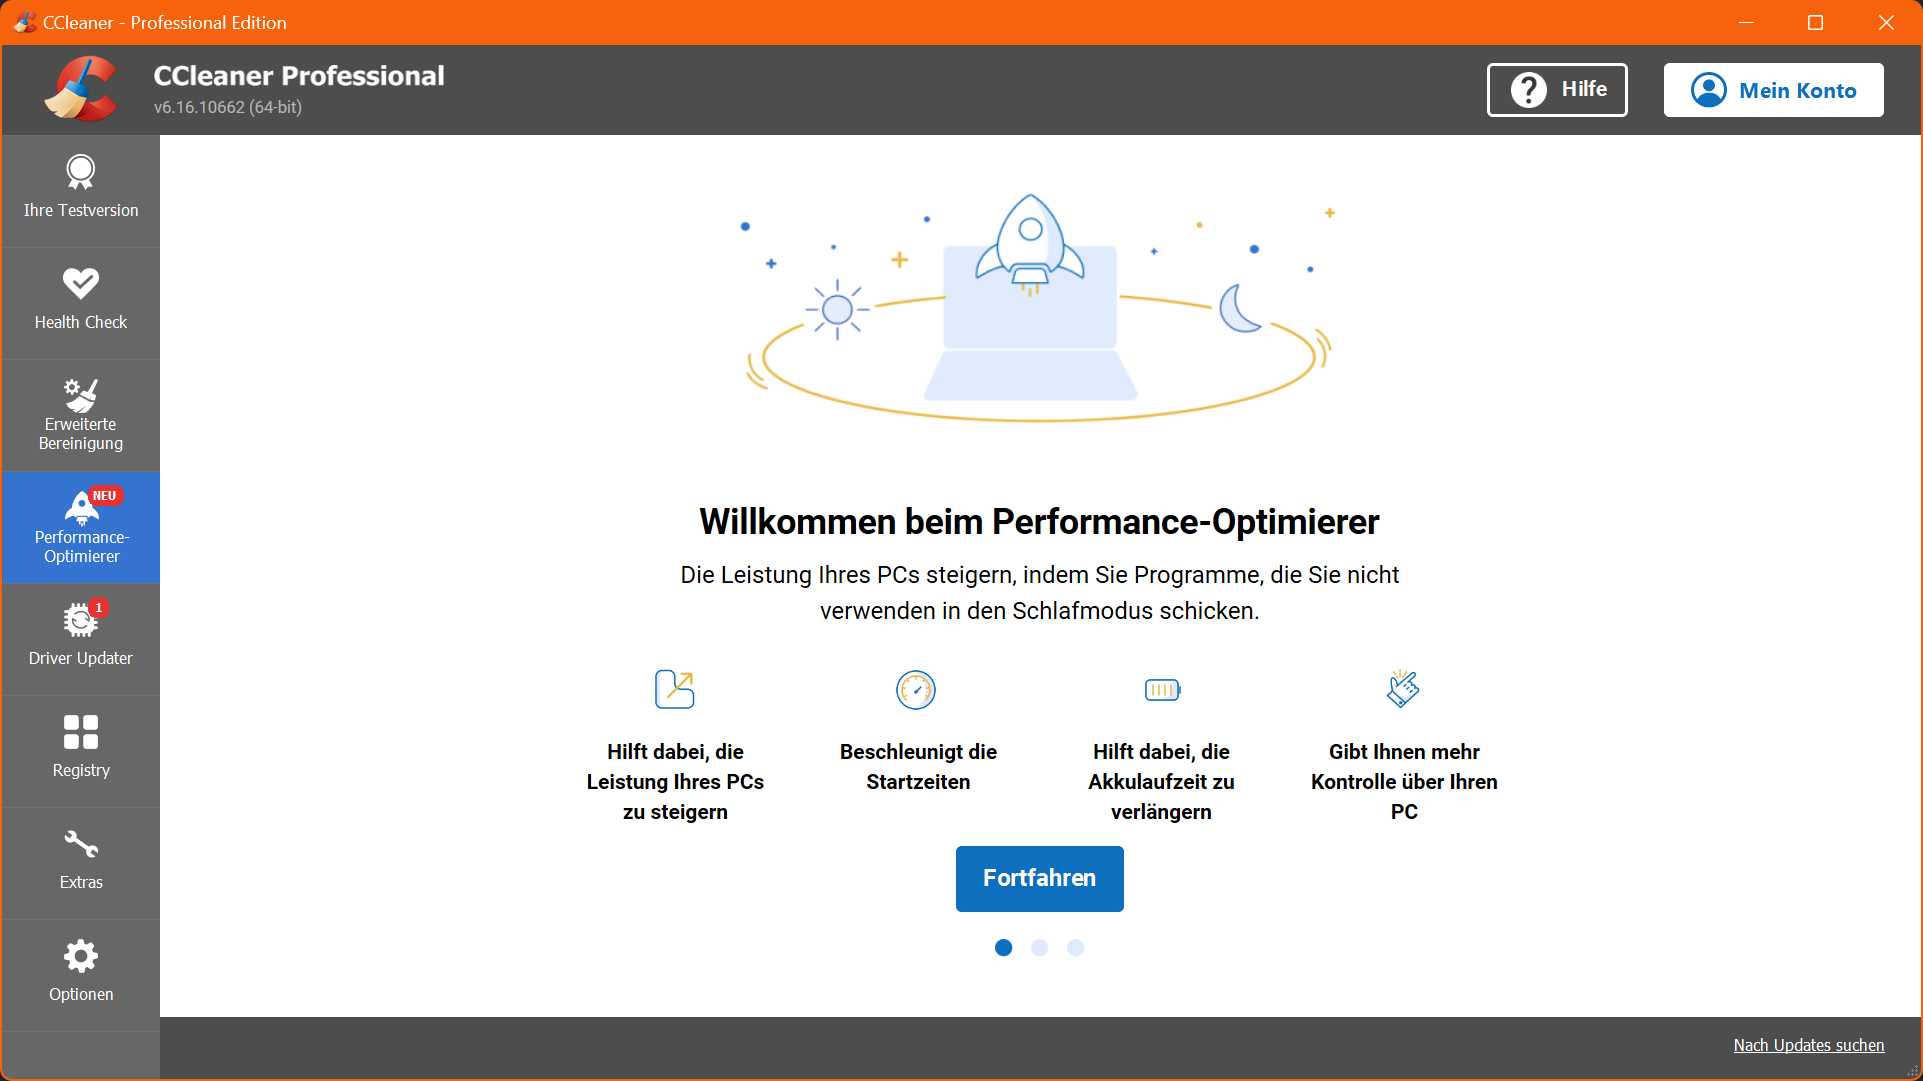This screenshot has height=1081, width=1923.
Task: Open the Health Check section
Action: [80, 300]
